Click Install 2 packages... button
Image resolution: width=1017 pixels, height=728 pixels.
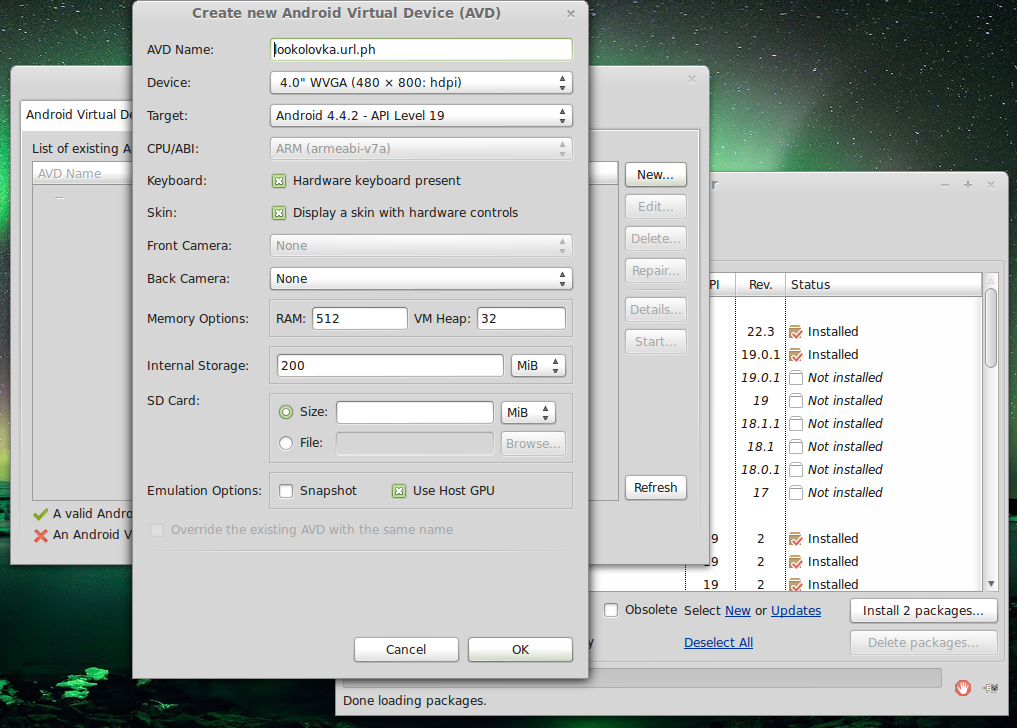923,611
